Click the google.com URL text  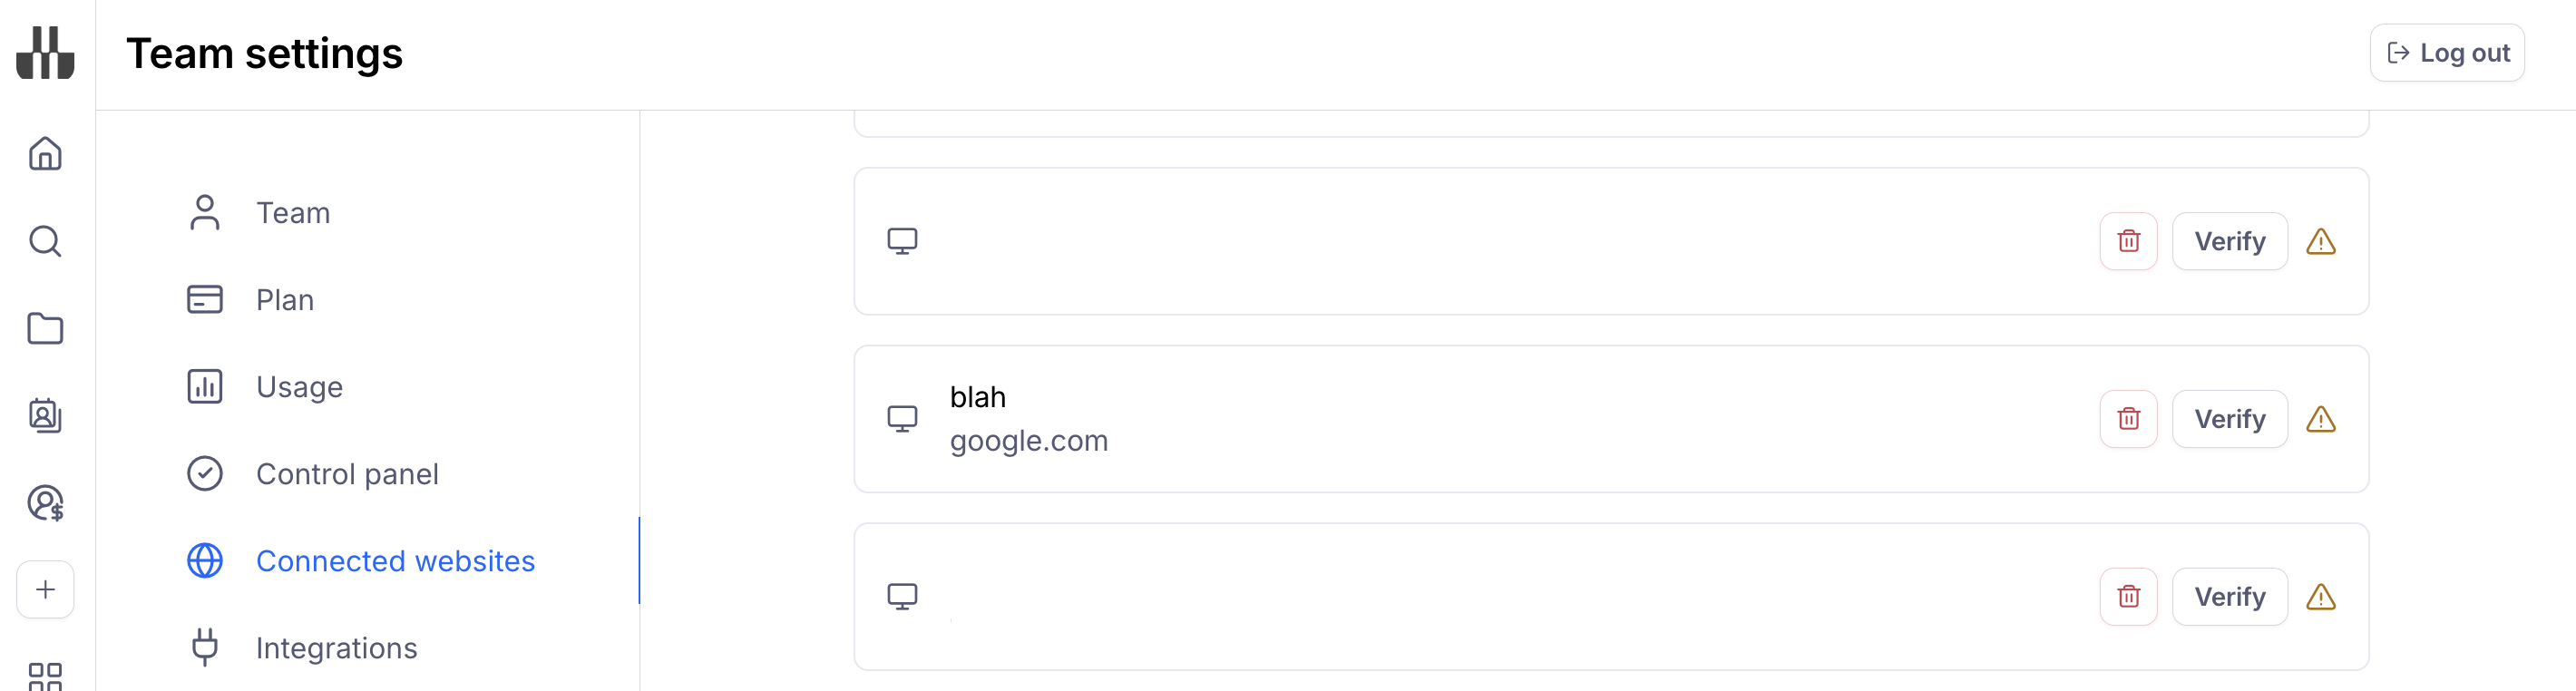point(1028,441)
